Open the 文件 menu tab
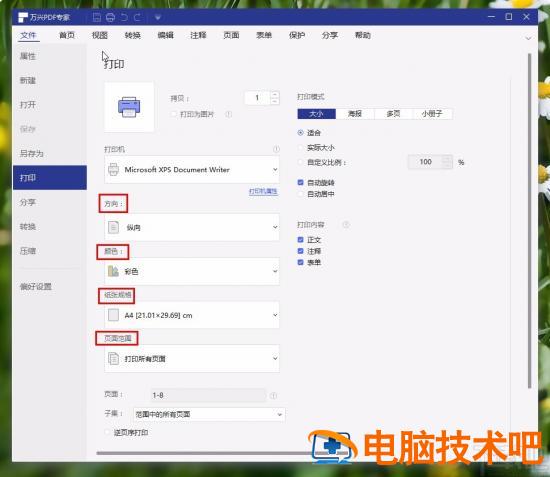 click(x=28, y=35)
